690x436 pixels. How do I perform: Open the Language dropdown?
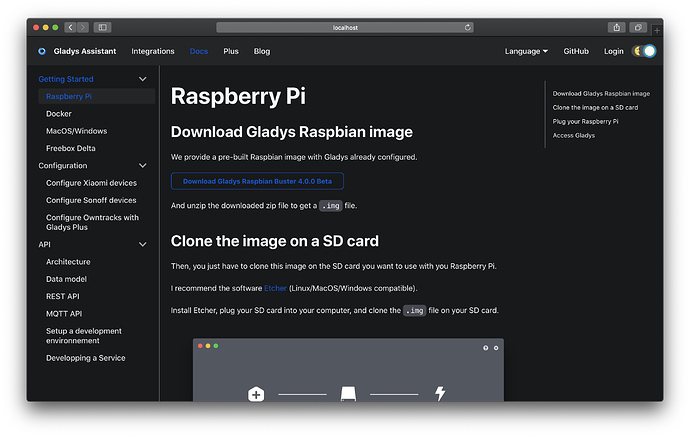click(526, 51)
